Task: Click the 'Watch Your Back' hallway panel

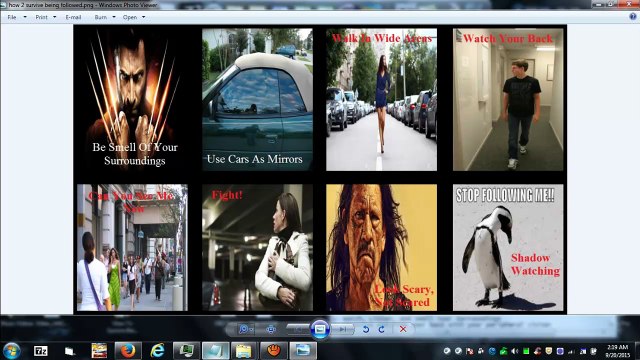Action: [x=508, y=99]
